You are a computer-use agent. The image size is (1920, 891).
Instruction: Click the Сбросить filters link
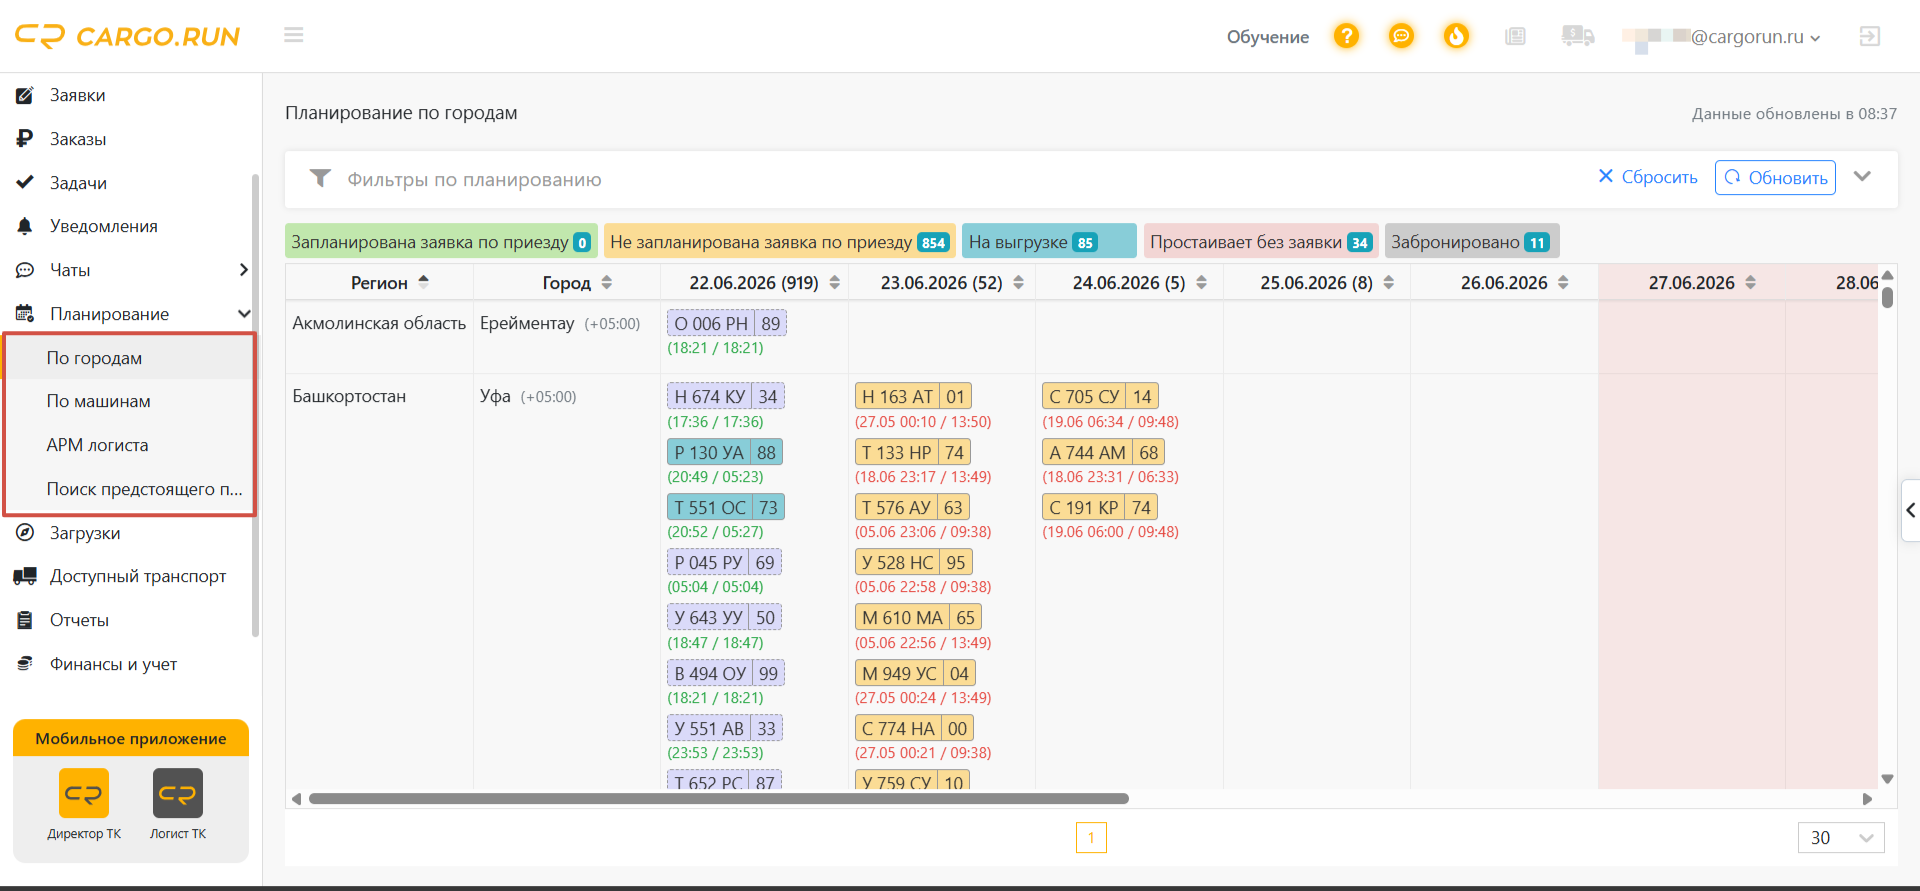click(1648, 177)
